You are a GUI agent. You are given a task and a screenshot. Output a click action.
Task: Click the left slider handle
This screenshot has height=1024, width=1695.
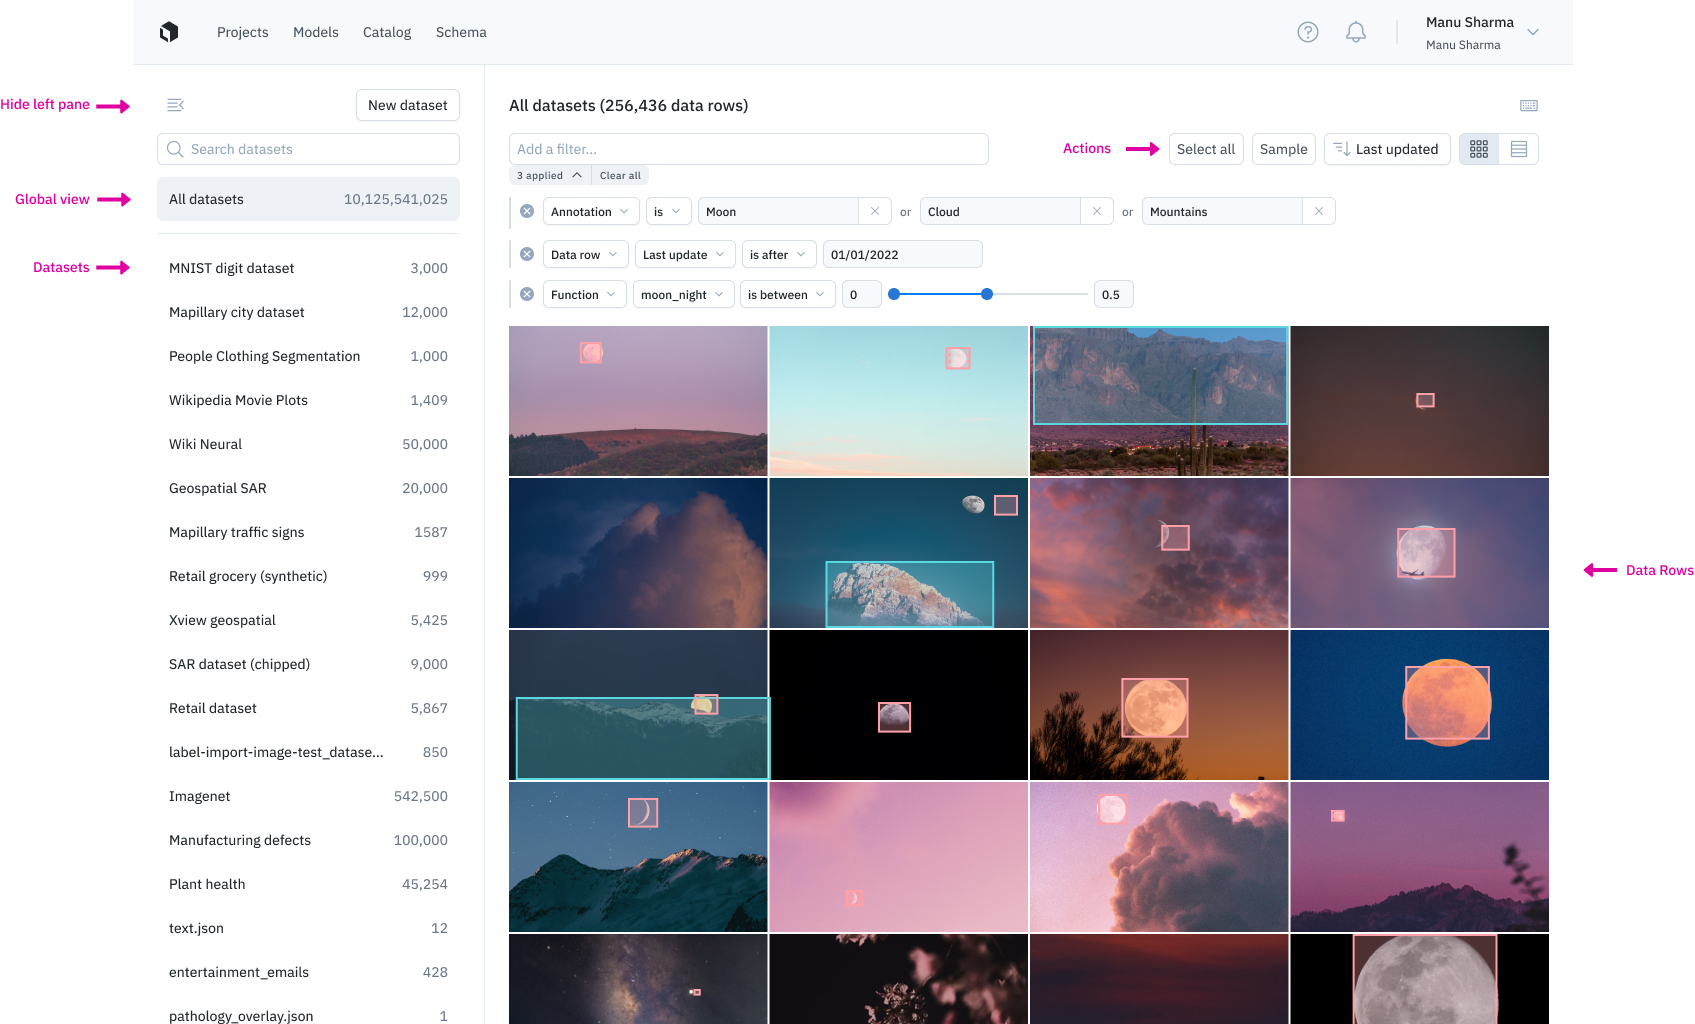pyautogui.click(x=894, y=294)
